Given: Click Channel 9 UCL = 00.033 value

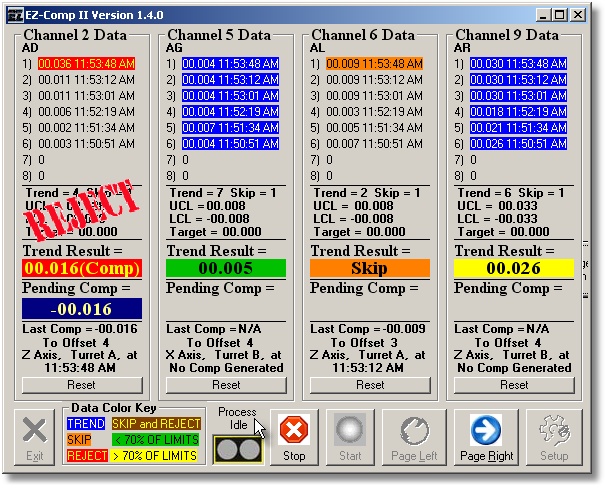Looking at the screenshot, I should (497, 206).
